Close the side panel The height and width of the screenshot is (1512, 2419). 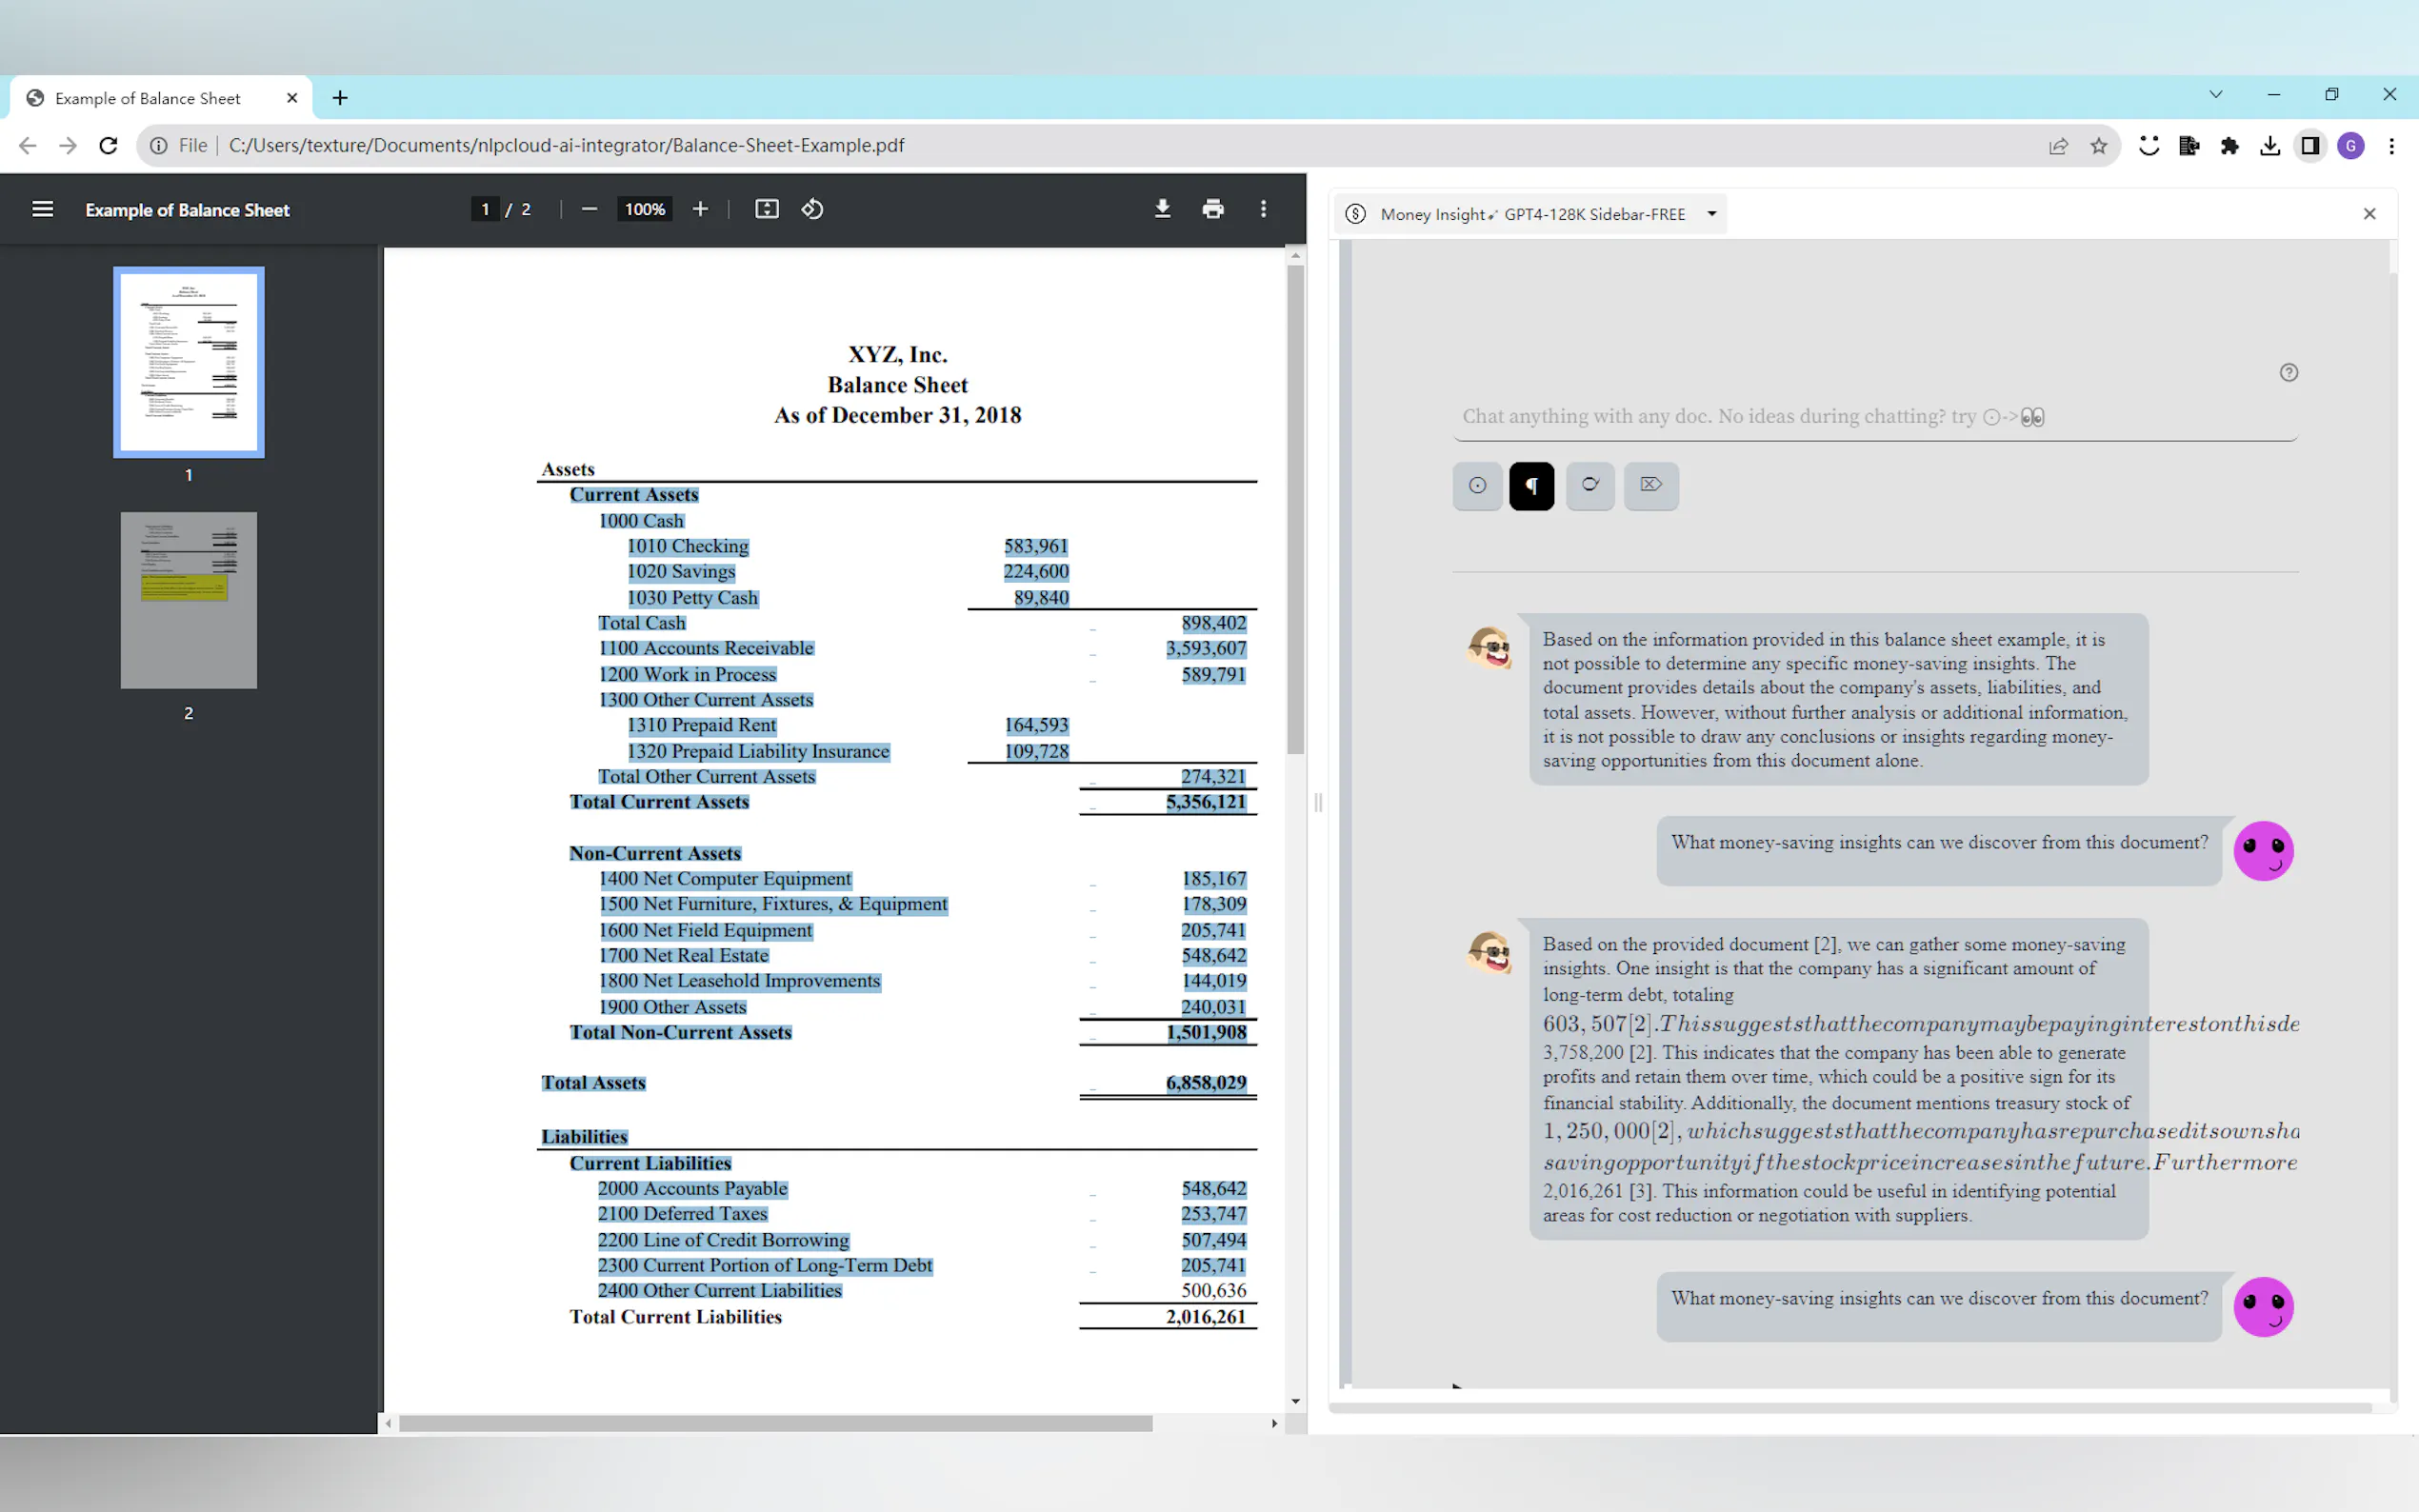(x=2369, y=214)
